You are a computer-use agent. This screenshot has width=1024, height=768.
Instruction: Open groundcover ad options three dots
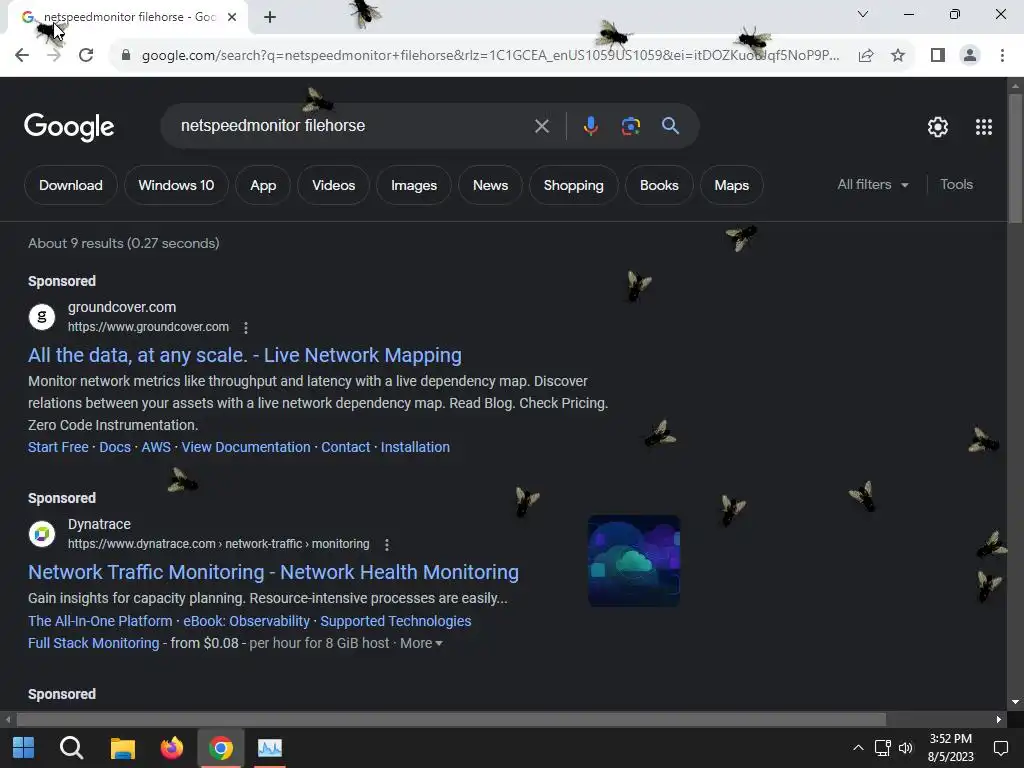246,327
